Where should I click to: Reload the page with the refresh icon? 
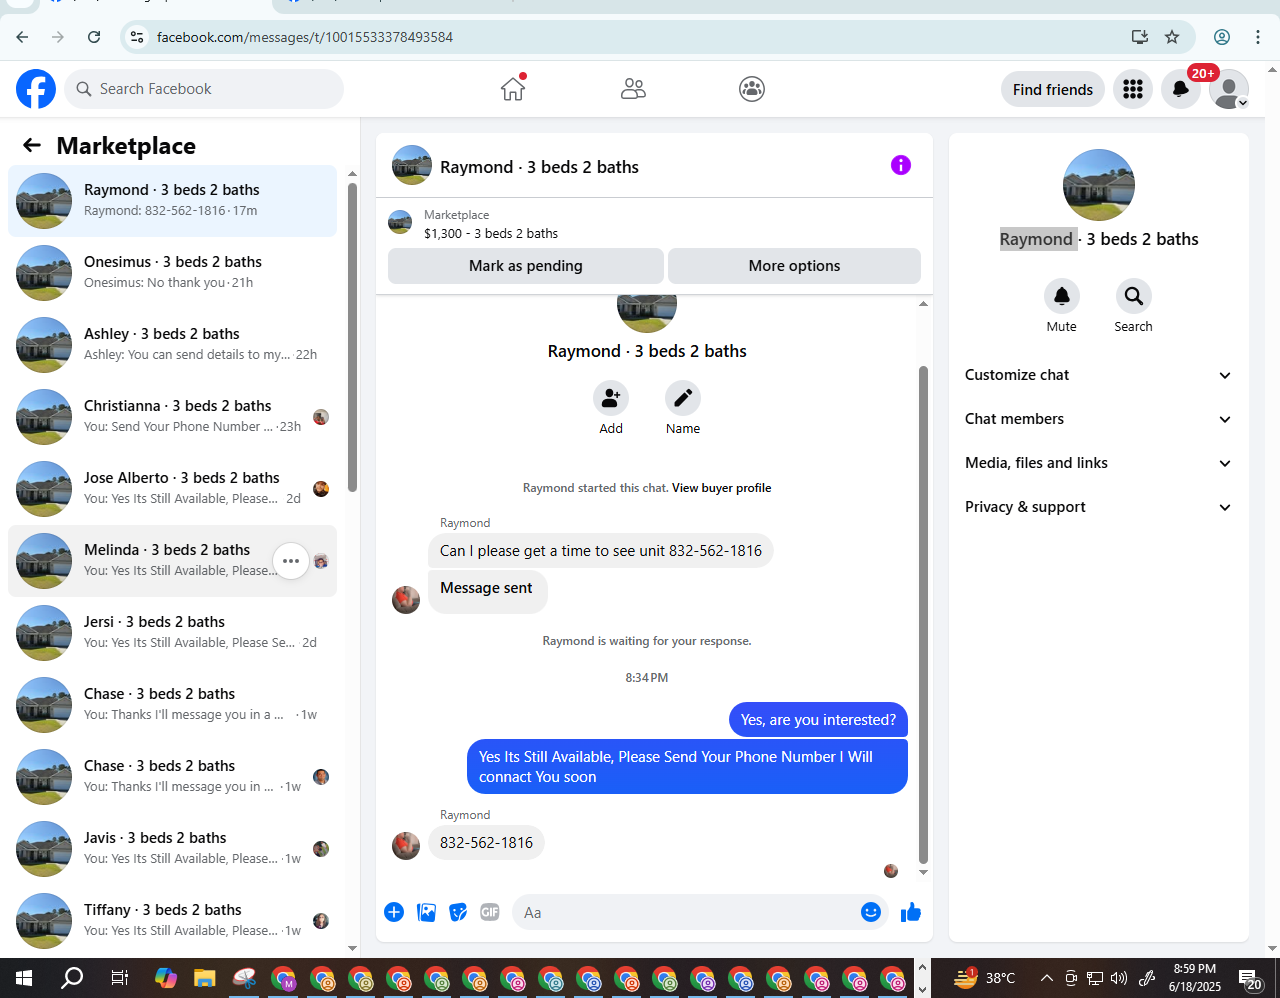pyautogui.click(x=94, y=37)
